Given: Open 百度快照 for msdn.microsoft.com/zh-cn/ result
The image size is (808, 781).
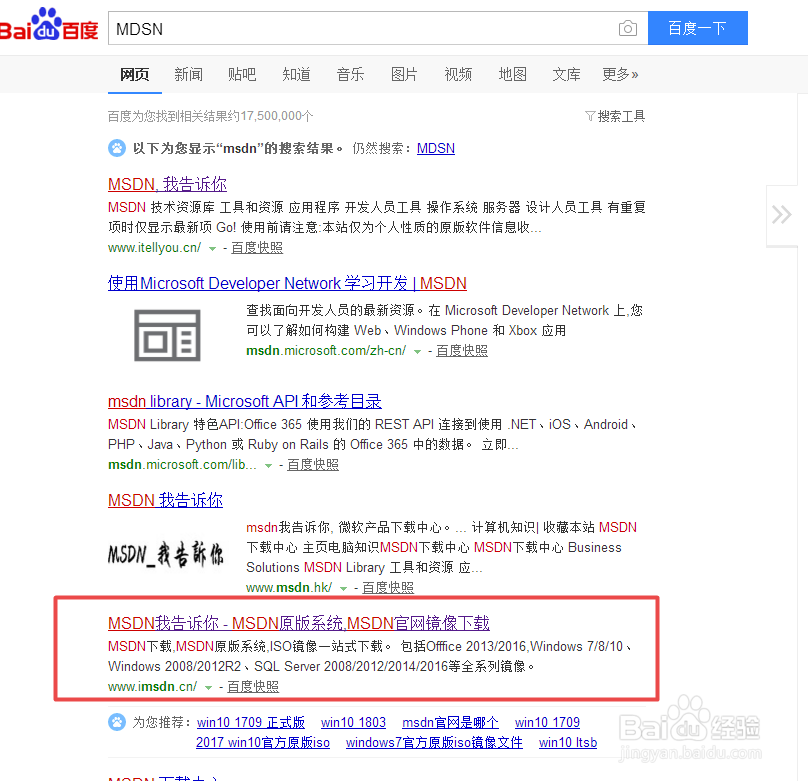Looking at the screenshot, I should 462,351.
